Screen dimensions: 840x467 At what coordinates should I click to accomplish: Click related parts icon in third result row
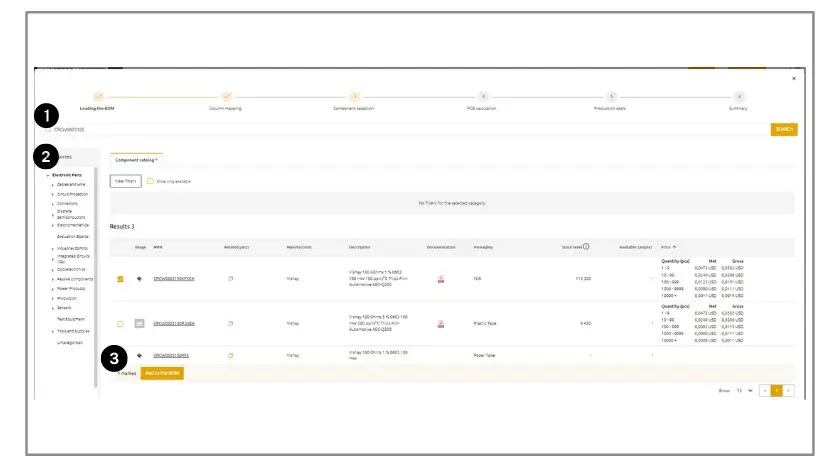(x=231, y=355)
